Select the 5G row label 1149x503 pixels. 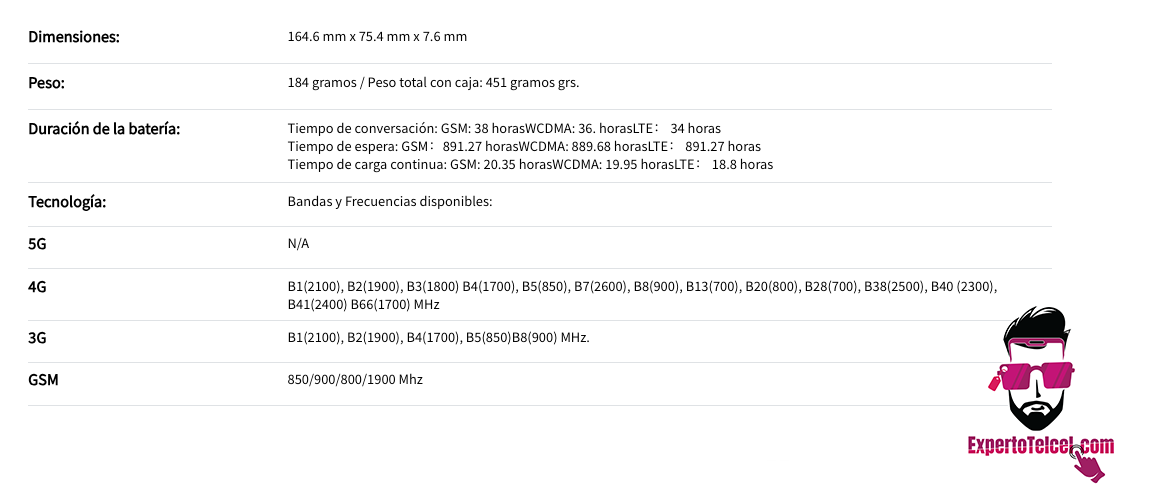click(37, 243)
